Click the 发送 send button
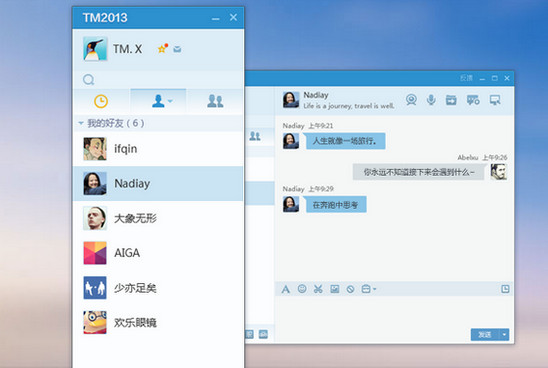The width and height of the screenshot is (548, 368). [485, 334]
